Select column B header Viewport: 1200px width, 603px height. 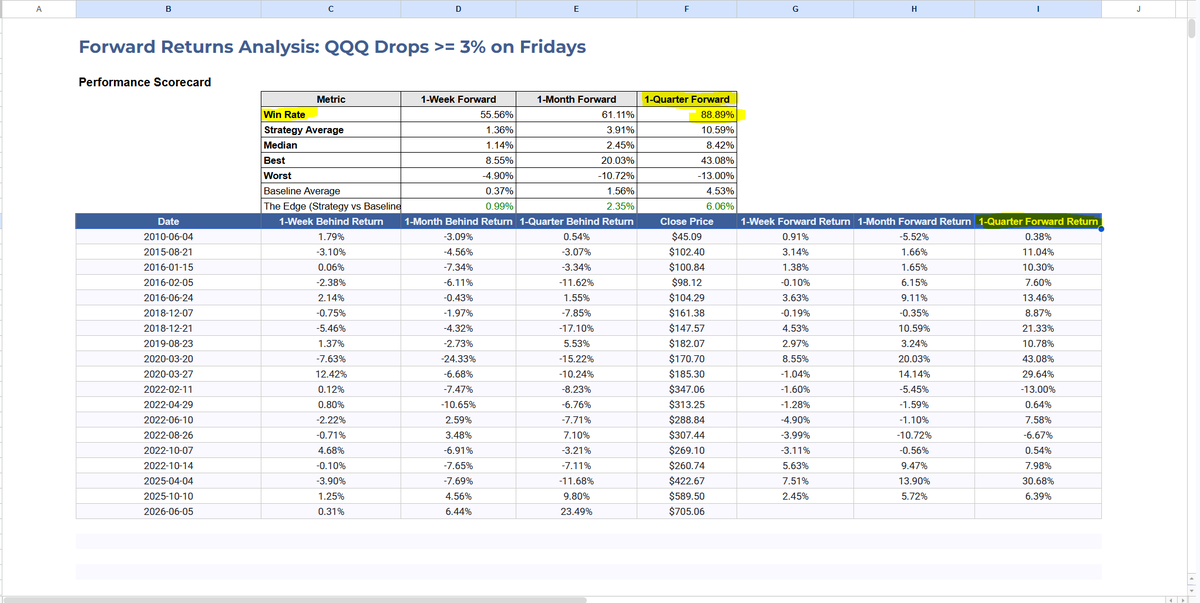[167, 9]
